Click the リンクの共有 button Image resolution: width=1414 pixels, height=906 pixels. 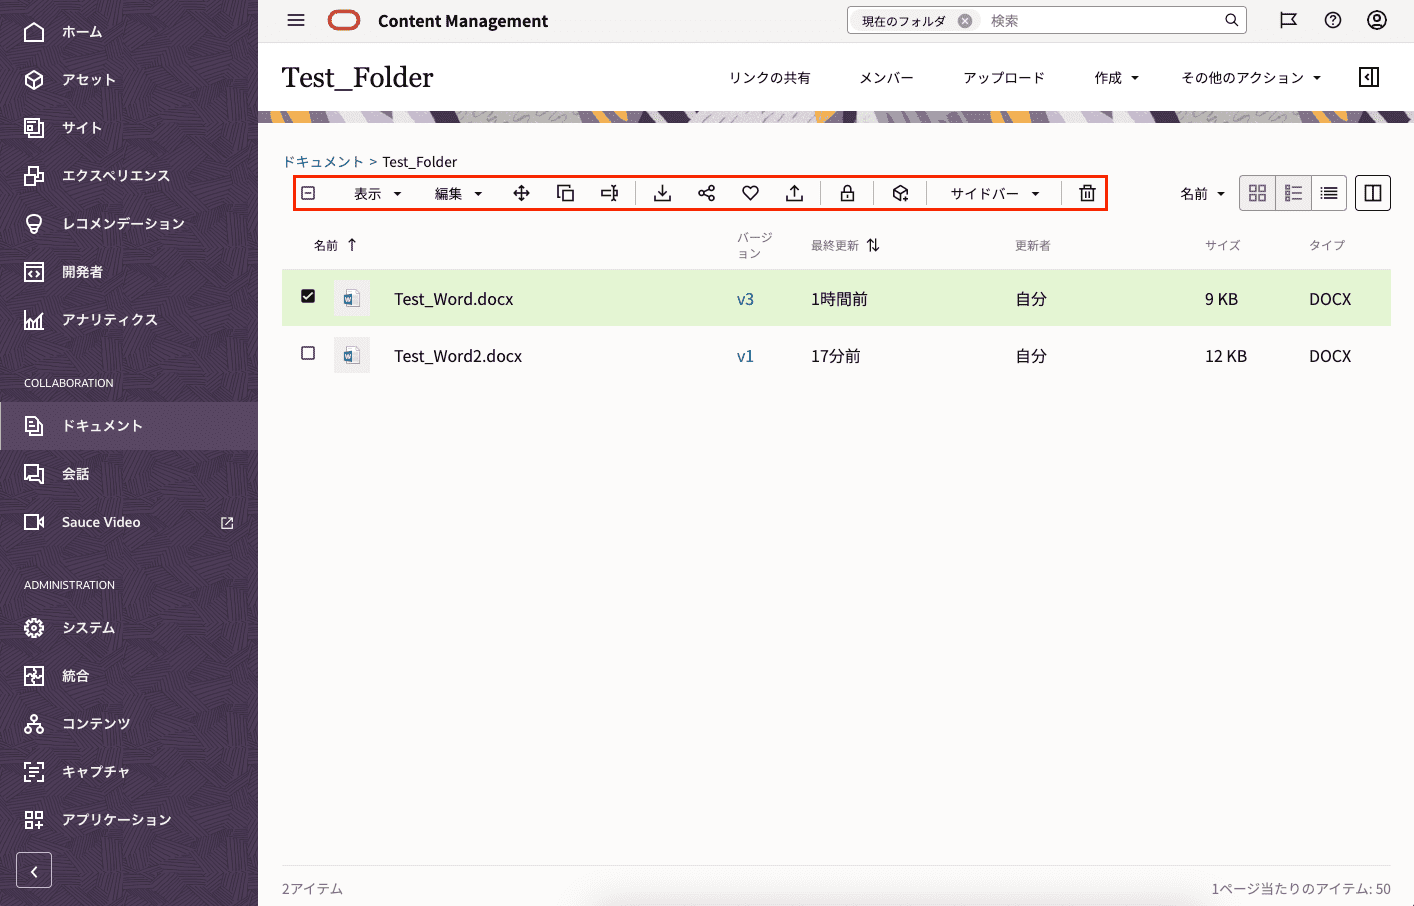tap(769, 78)
